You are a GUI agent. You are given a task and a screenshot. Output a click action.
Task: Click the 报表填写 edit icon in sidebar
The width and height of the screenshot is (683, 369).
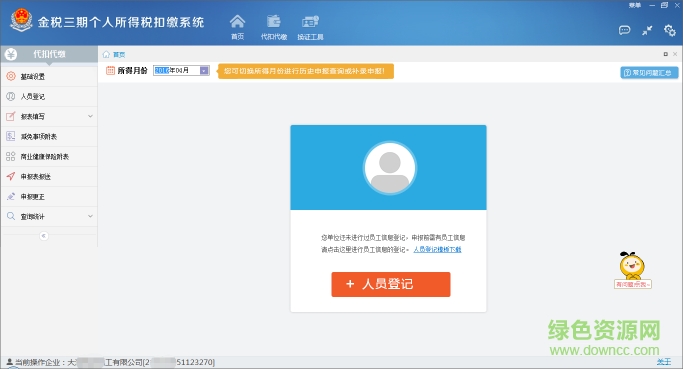coord(11,116)
